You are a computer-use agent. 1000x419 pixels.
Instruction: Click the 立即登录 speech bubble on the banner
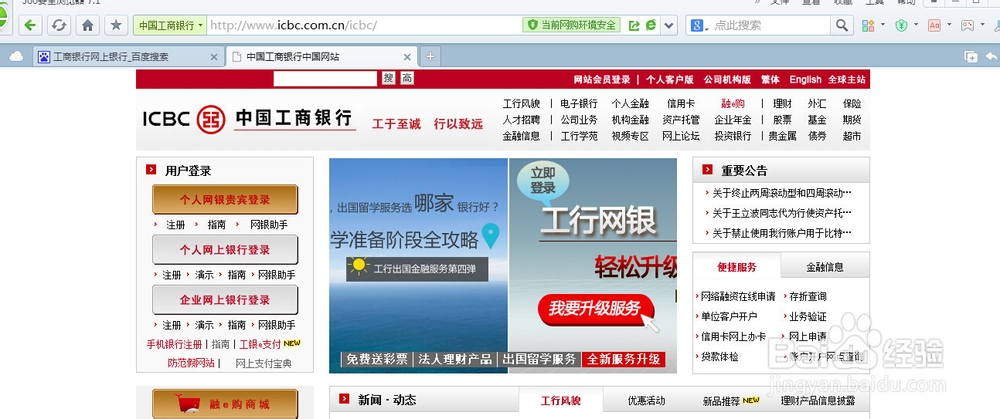(543, 180)
